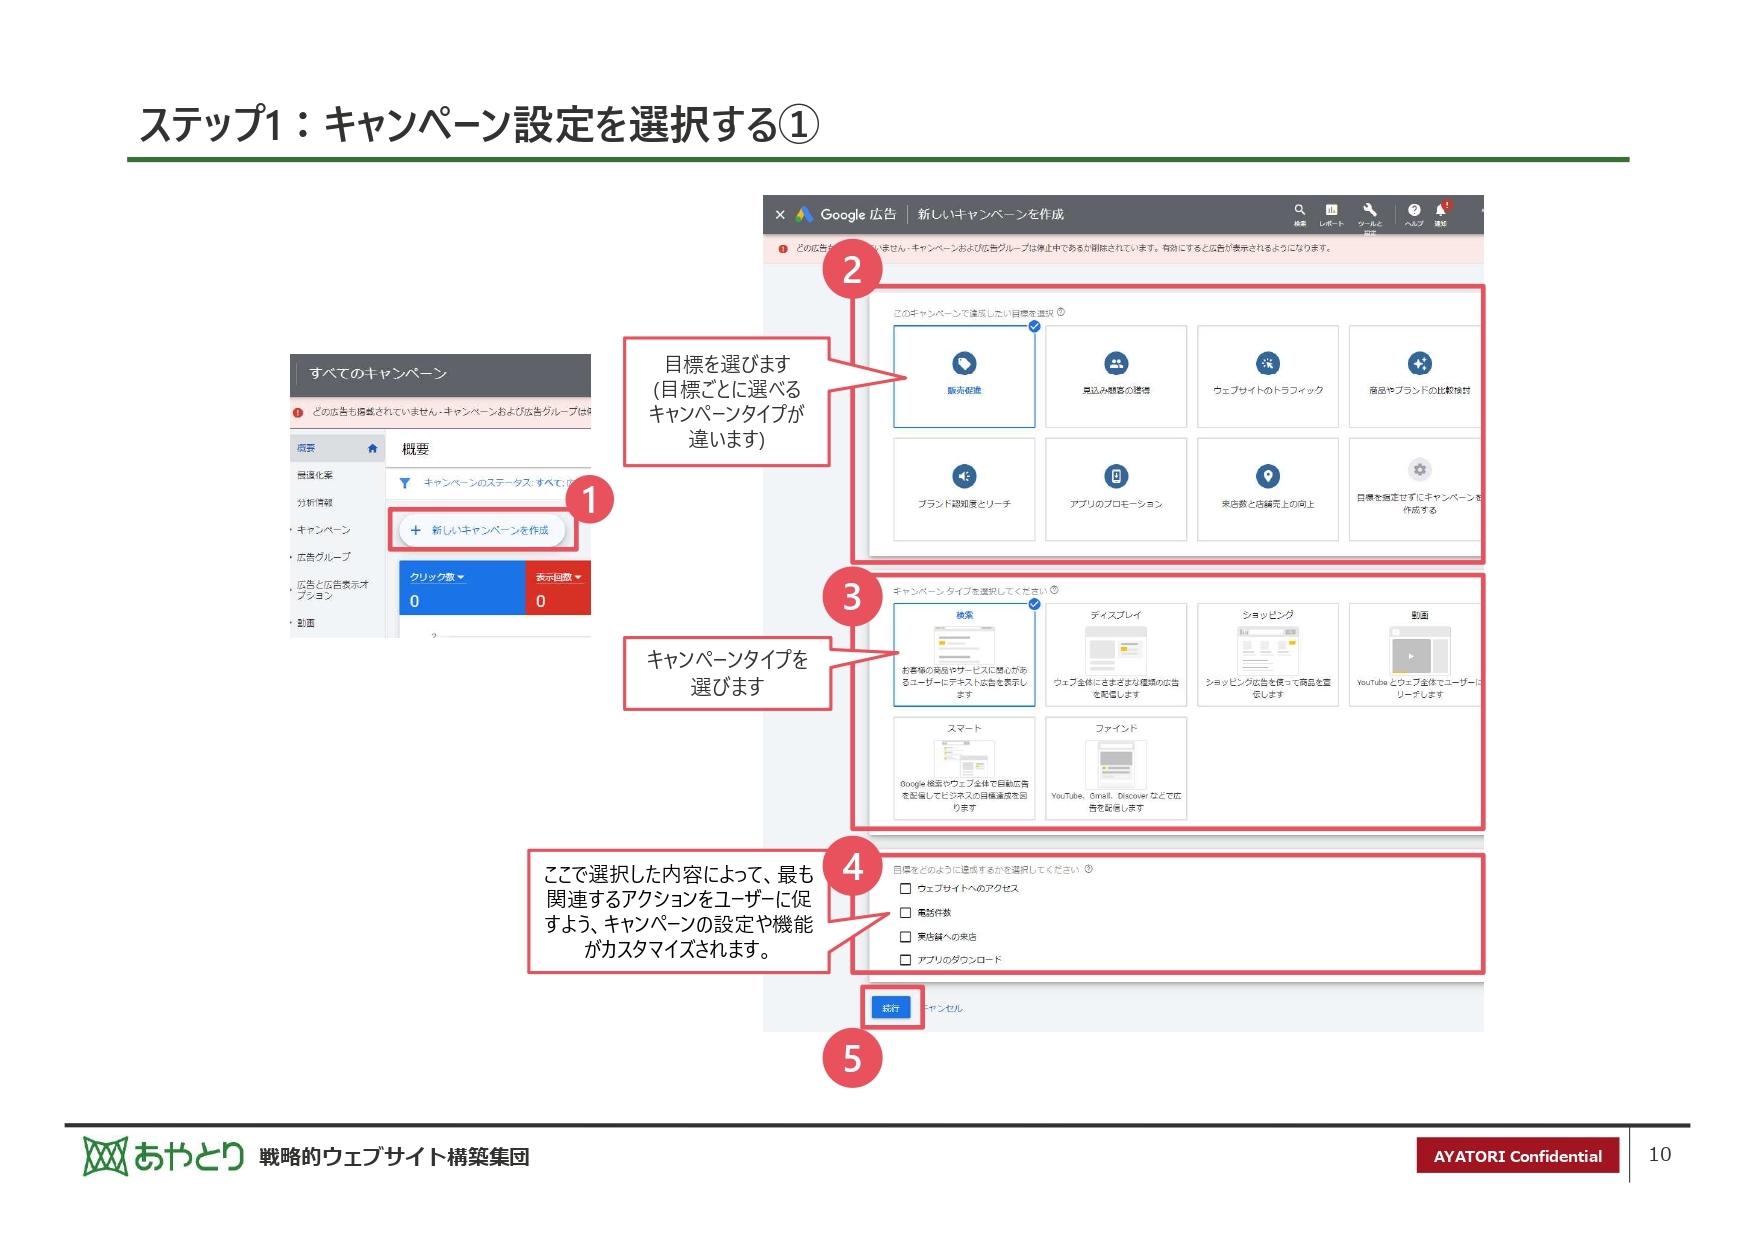Screen dimensions: 1755x1240
Task: Open the 検索 search icon in toolbar
Action: tap(1300, 212)
